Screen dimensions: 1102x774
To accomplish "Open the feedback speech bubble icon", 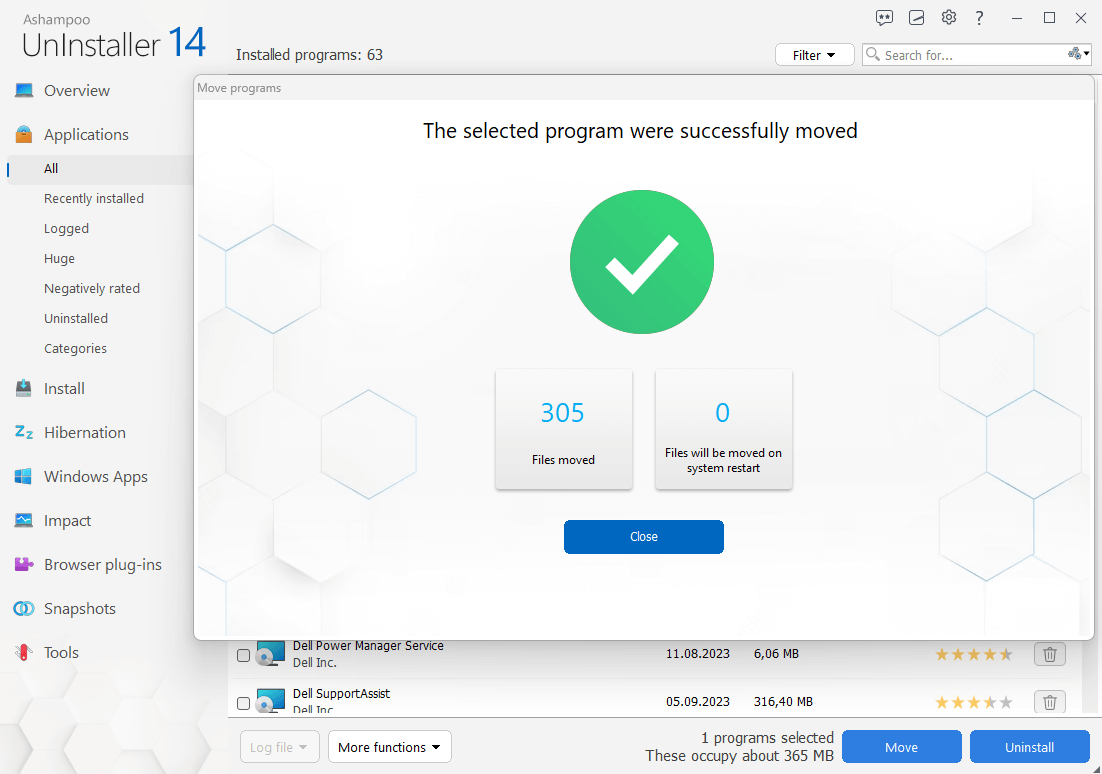I will point(884,18).
